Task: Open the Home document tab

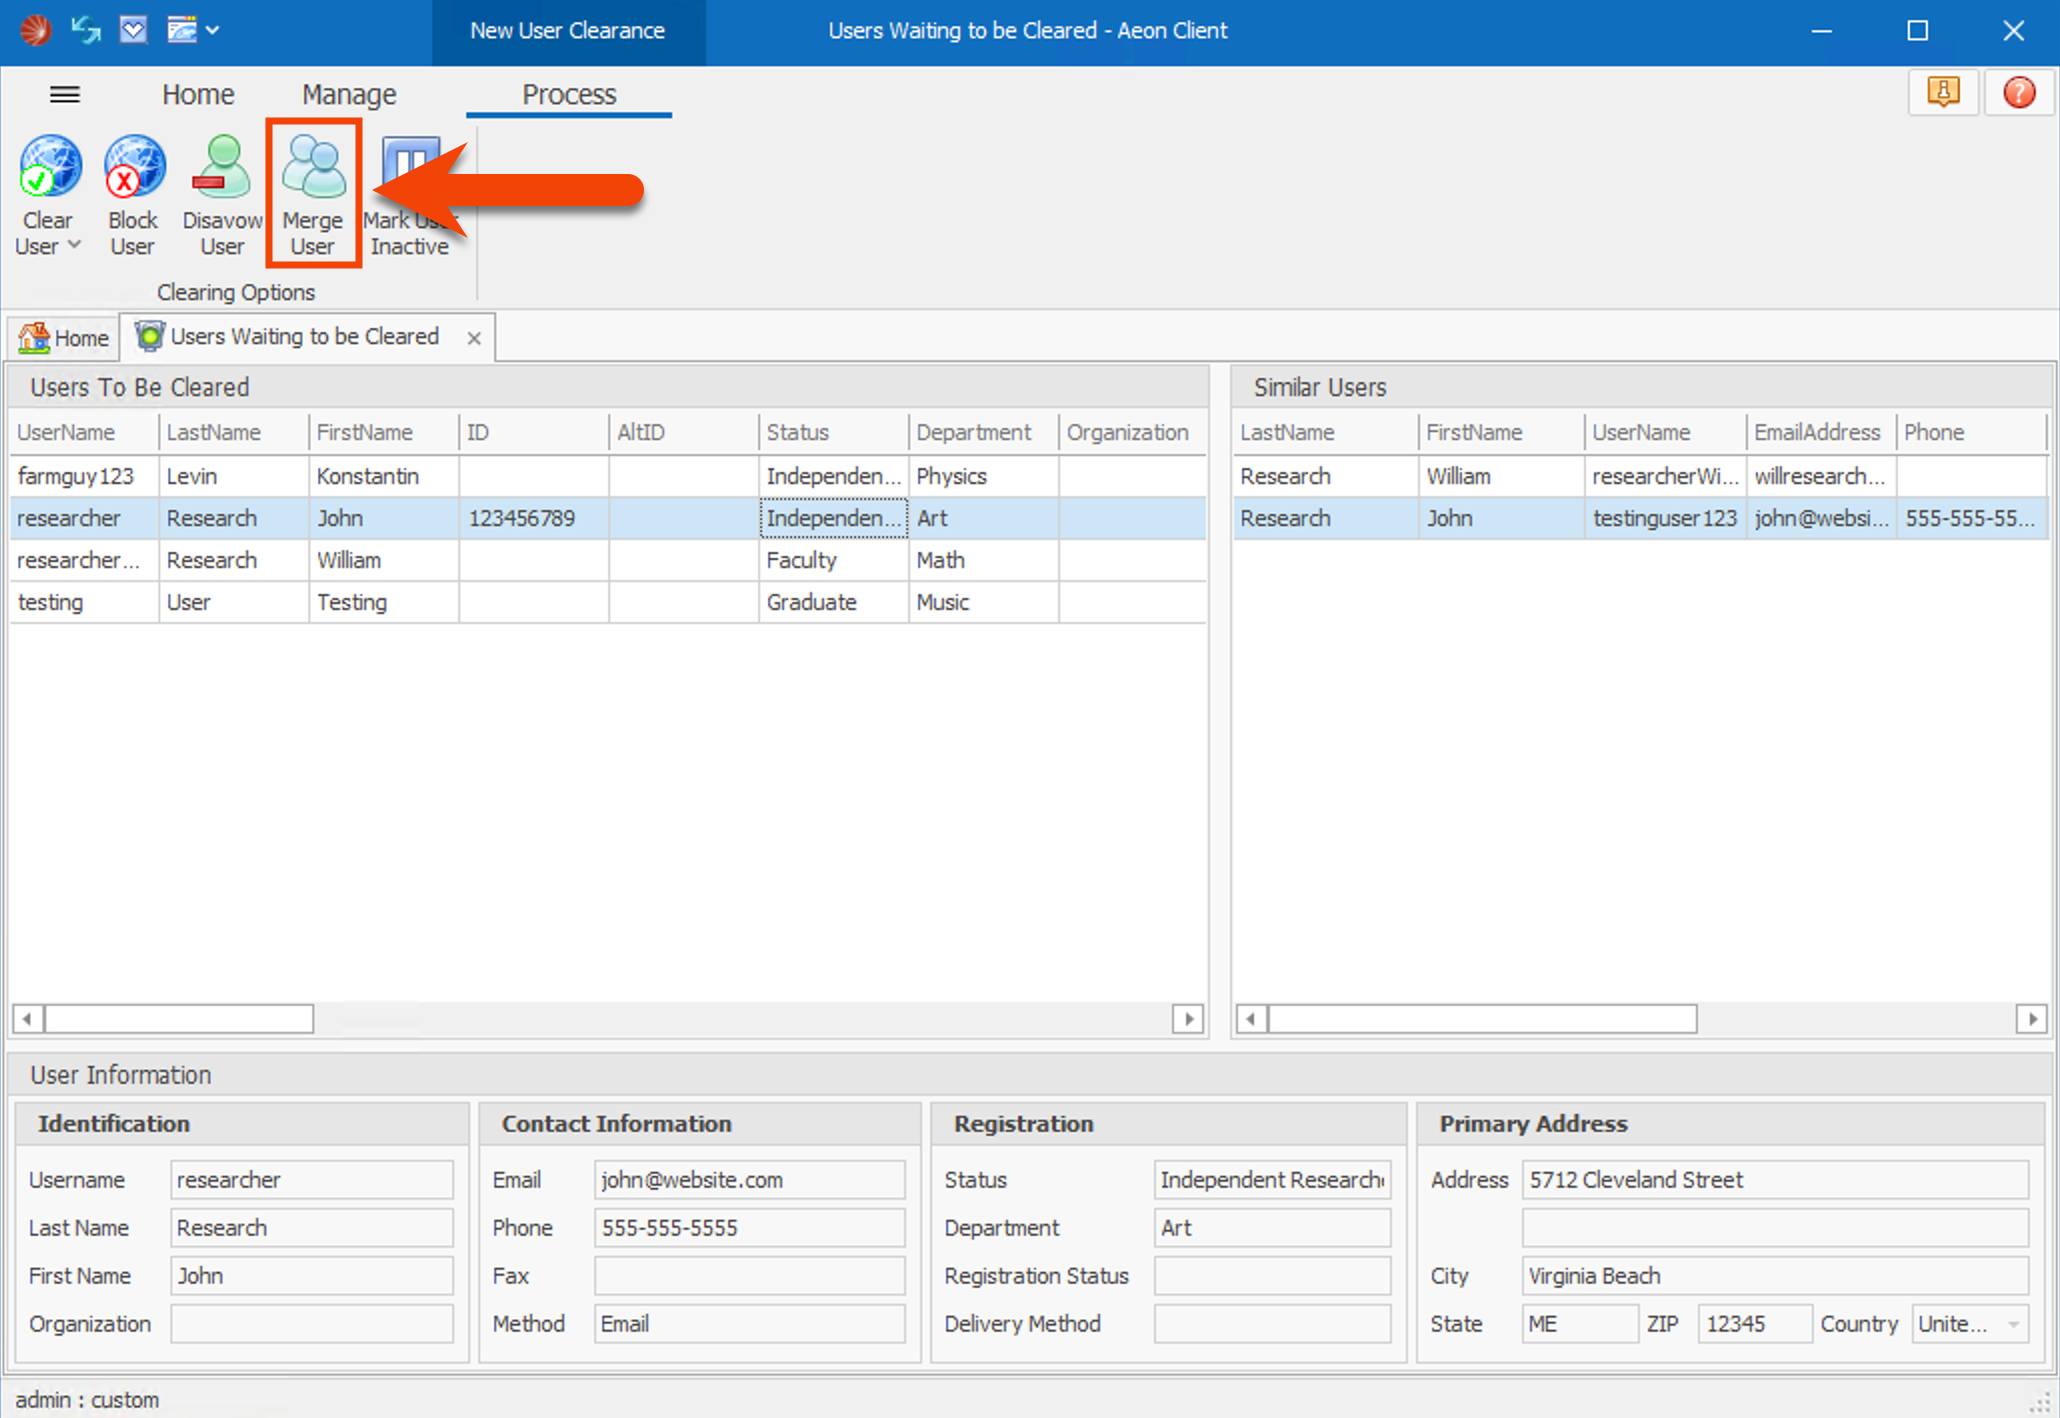Action: (64, 338)
